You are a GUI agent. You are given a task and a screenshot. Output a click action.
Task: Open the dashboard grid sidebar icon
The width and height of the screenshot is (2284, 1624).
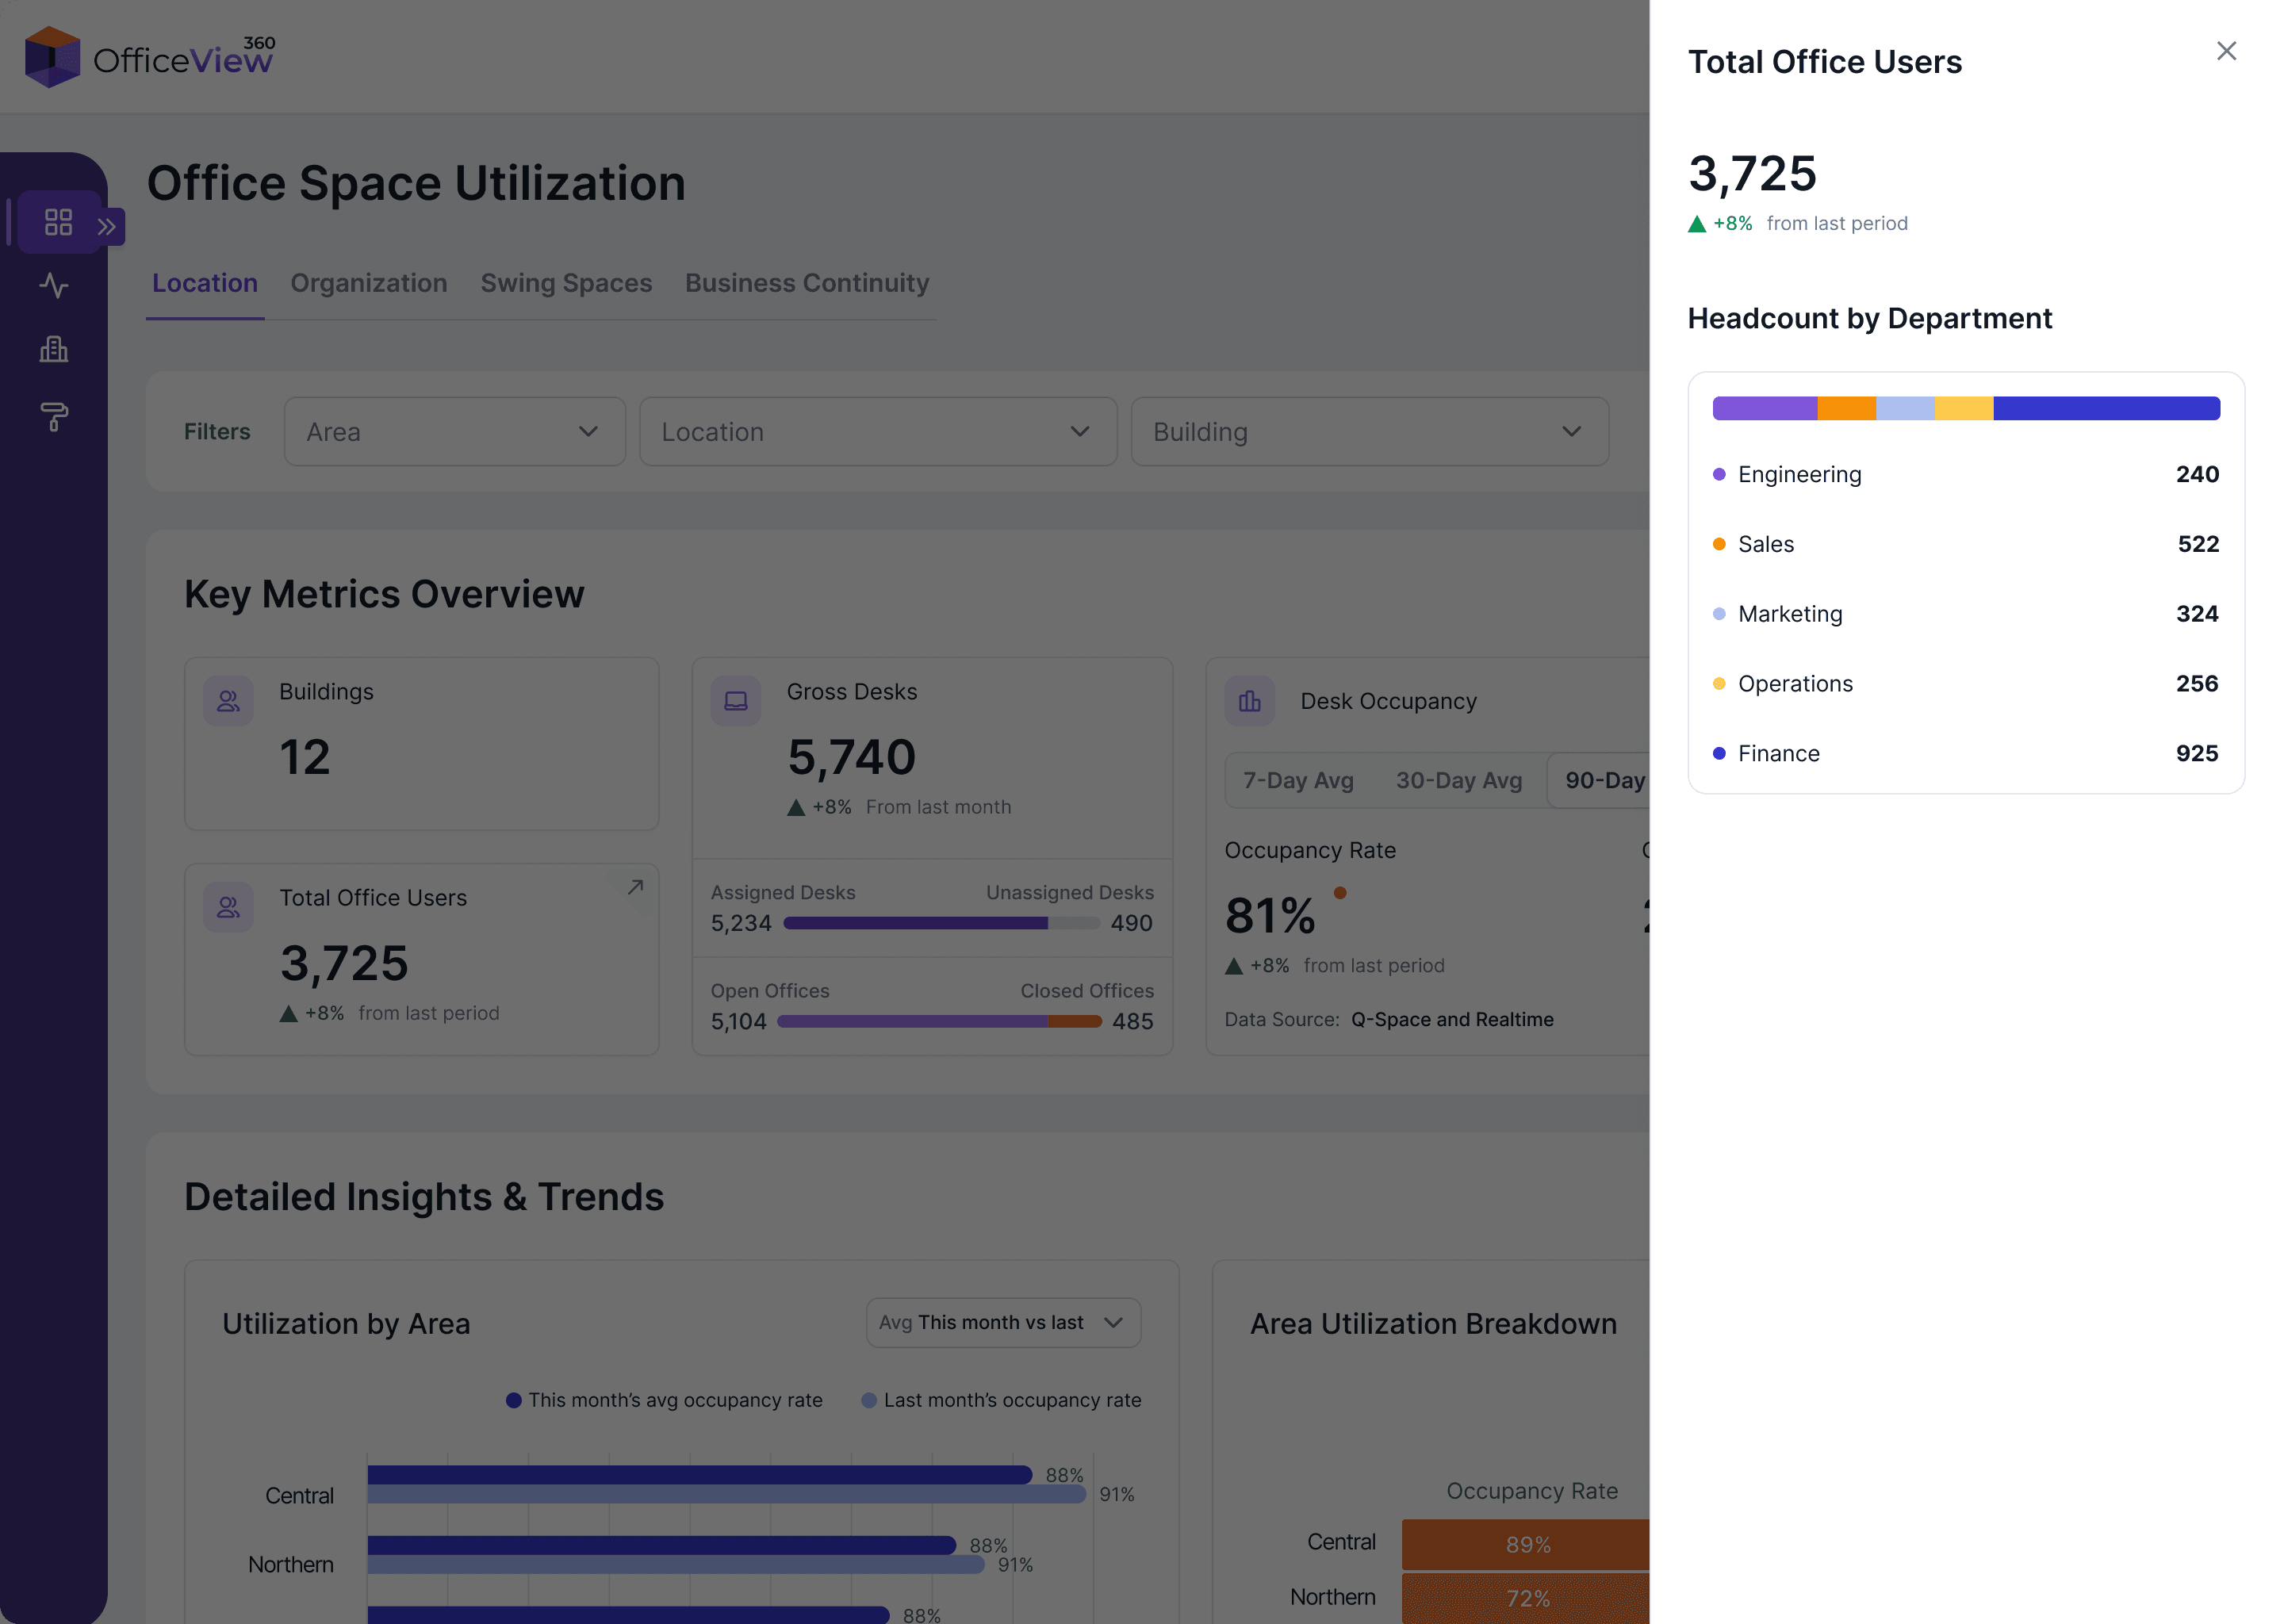click(x=58, y=222)
